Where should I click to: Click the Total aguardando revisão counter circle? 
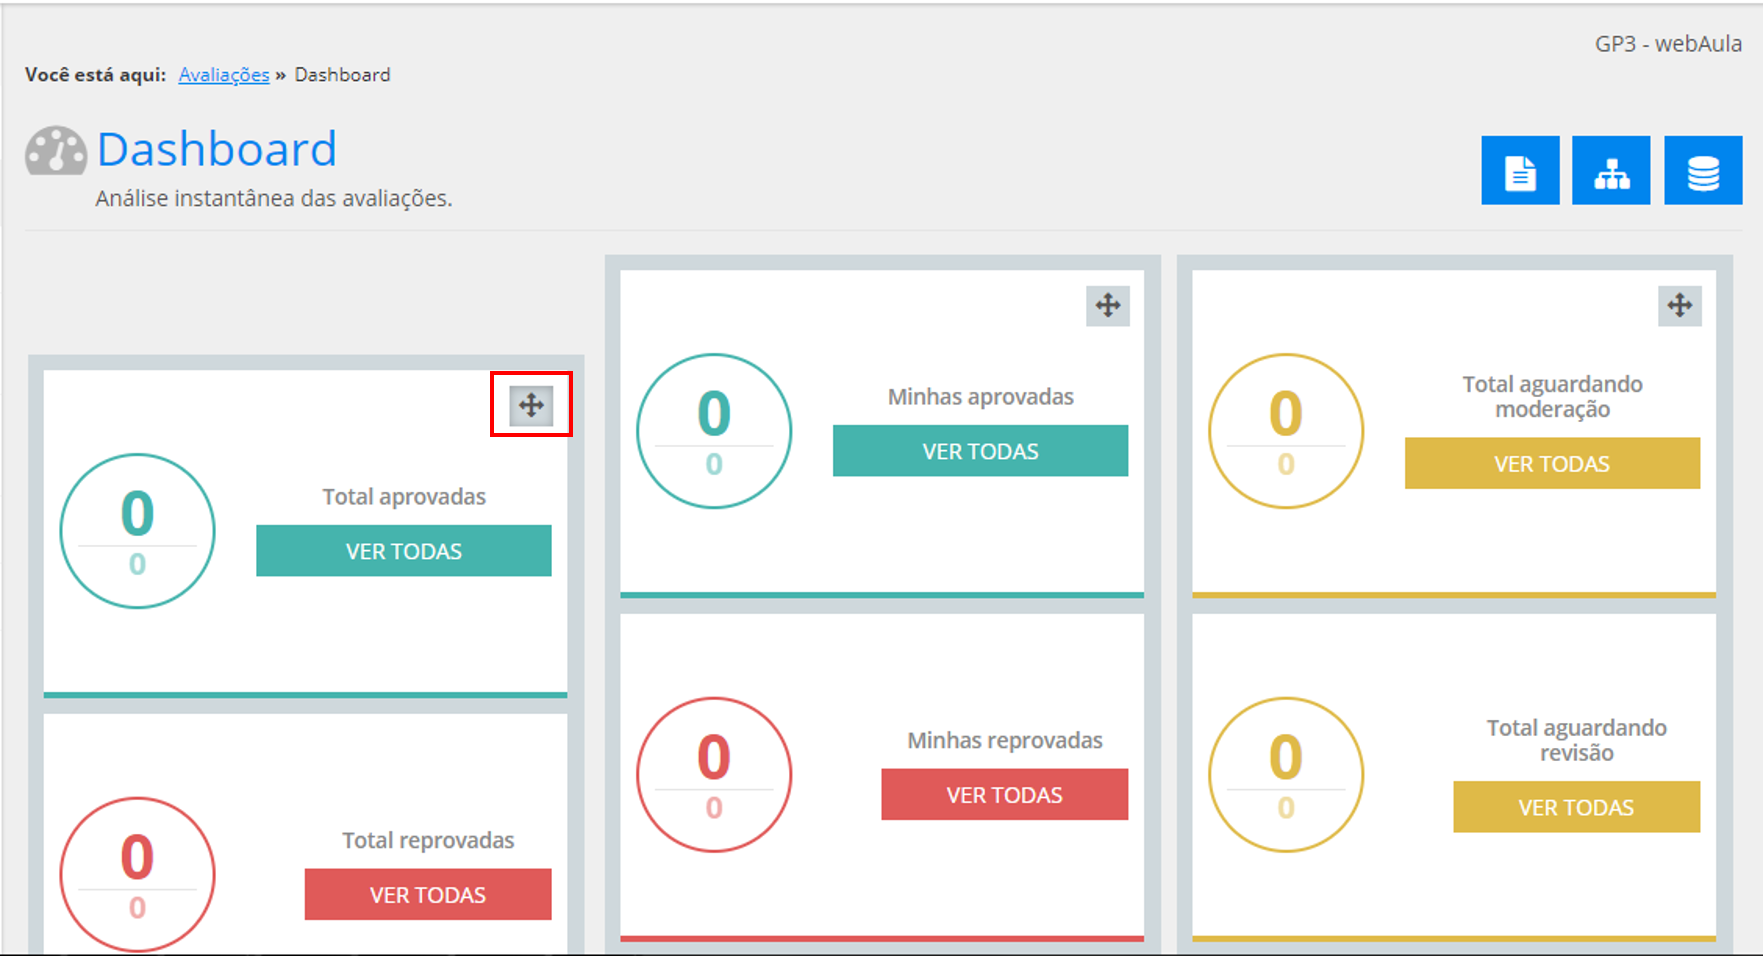(x=1286, y=775)
